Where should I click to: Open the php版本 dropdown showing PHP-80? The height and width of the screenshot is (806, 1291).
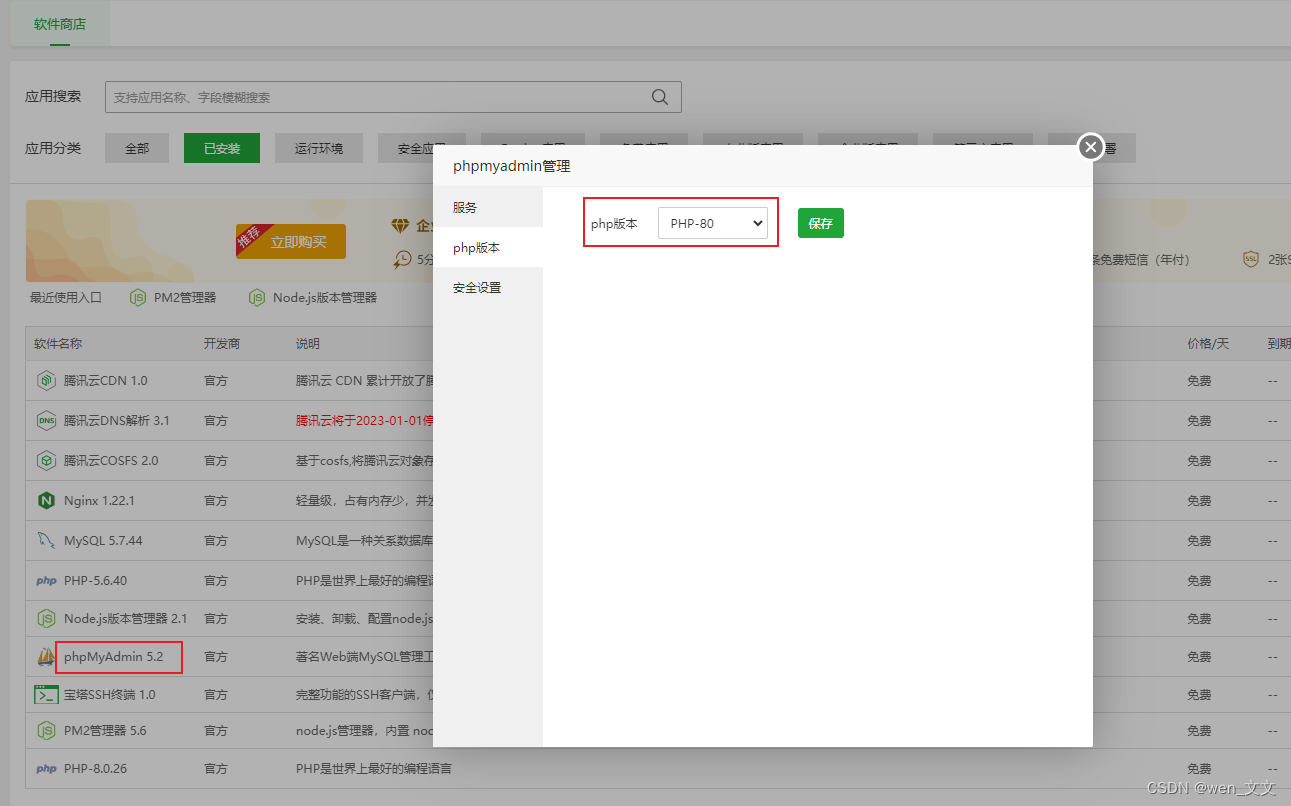click(x=713, y=223)
